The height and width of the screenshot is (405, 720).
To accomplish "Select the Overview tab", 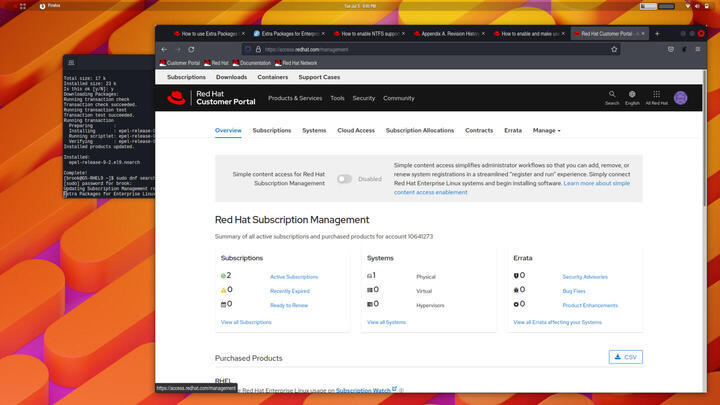I will [x=228, y=130].
